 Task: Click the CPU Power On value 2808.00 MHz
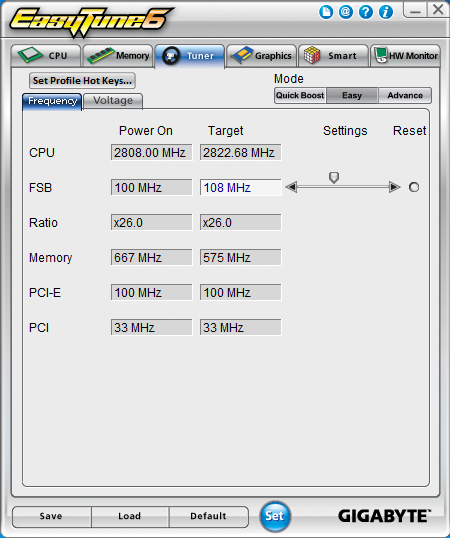point(151,152)
